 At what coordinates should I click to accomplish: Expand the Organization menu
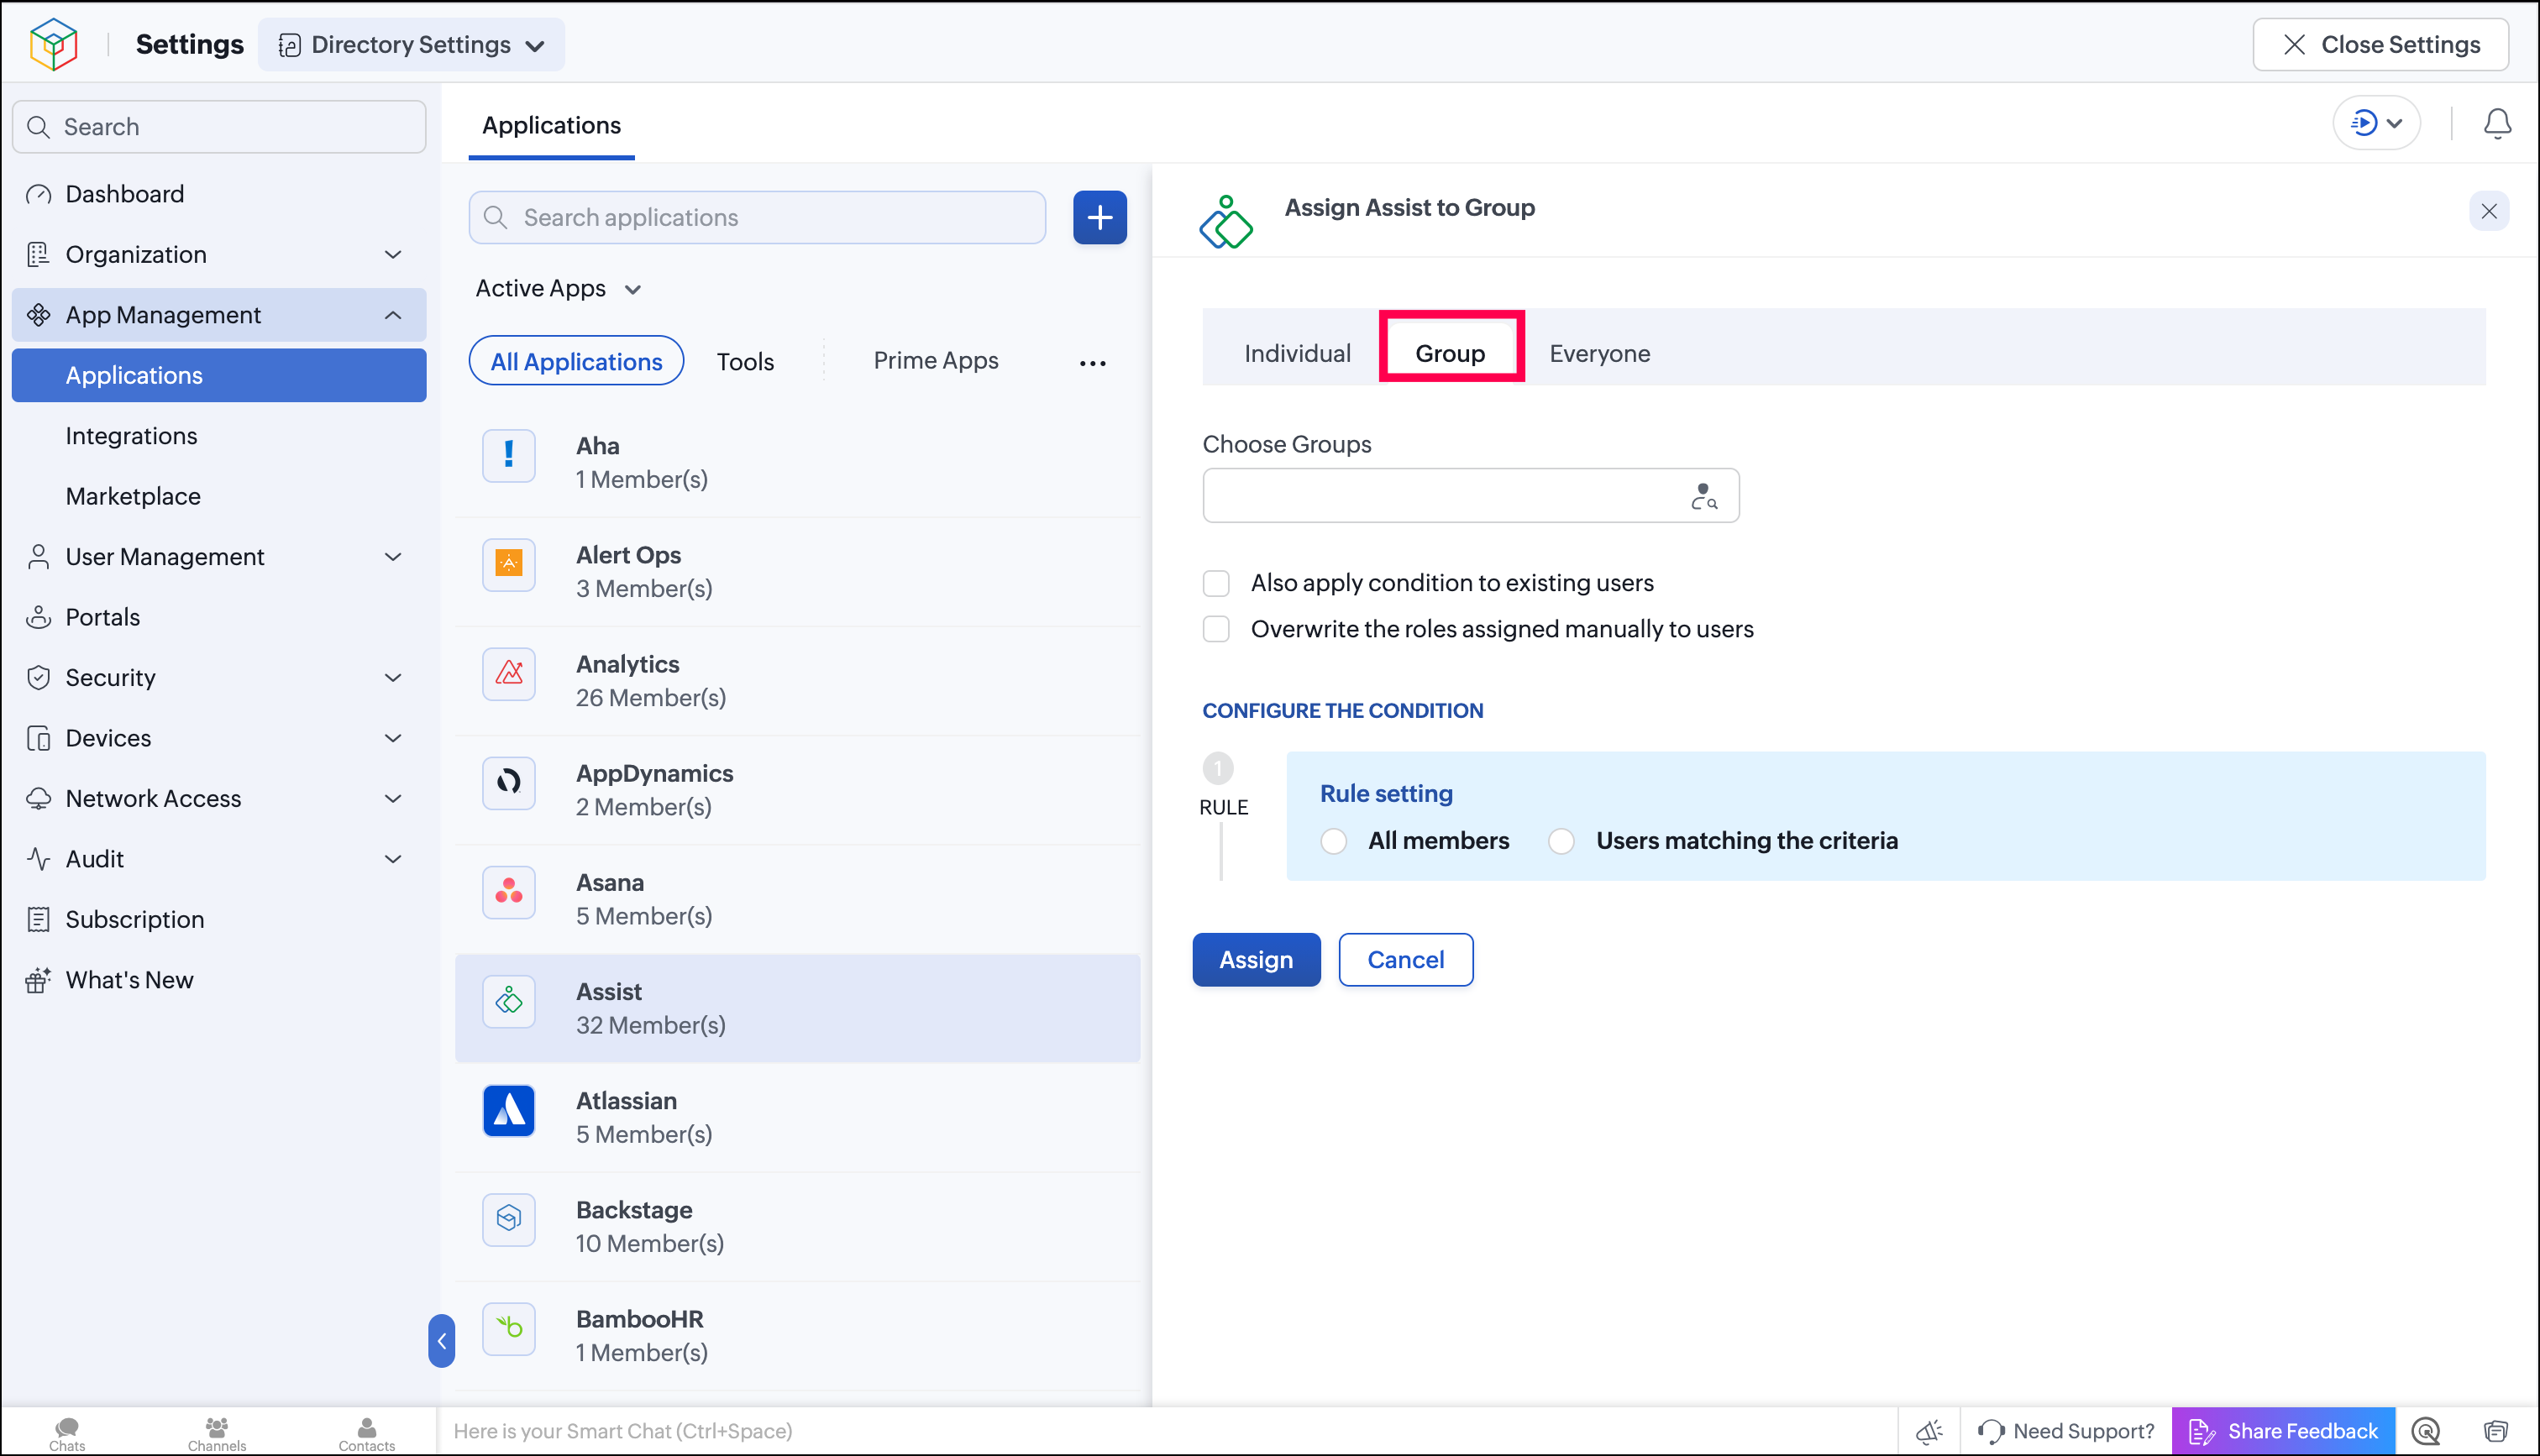[x=393, y=255]
